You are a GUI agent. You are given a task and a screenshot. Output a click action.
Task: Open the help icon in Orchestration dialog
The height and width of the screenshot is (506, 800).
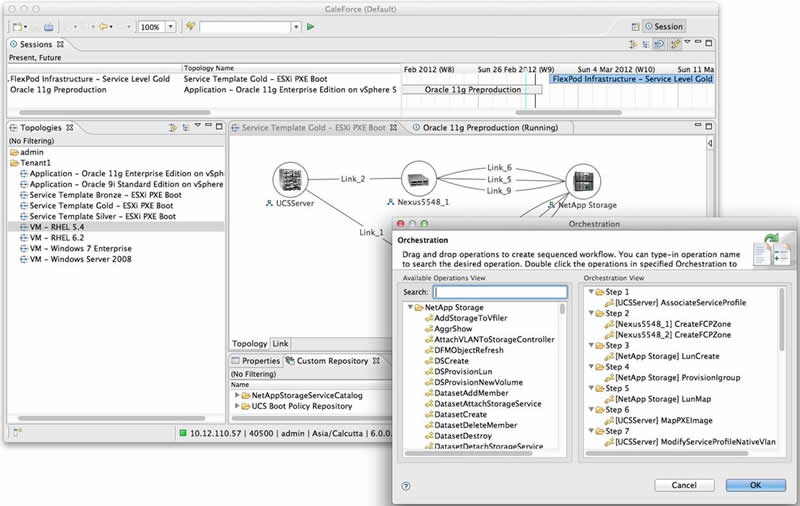click(x=406, y=485)
